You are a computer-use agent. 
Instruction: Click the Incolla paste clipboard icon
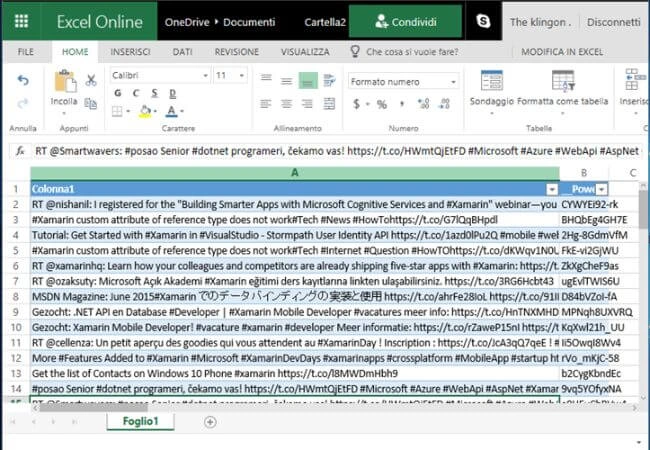pyautogui.click(x=65, y=80)
